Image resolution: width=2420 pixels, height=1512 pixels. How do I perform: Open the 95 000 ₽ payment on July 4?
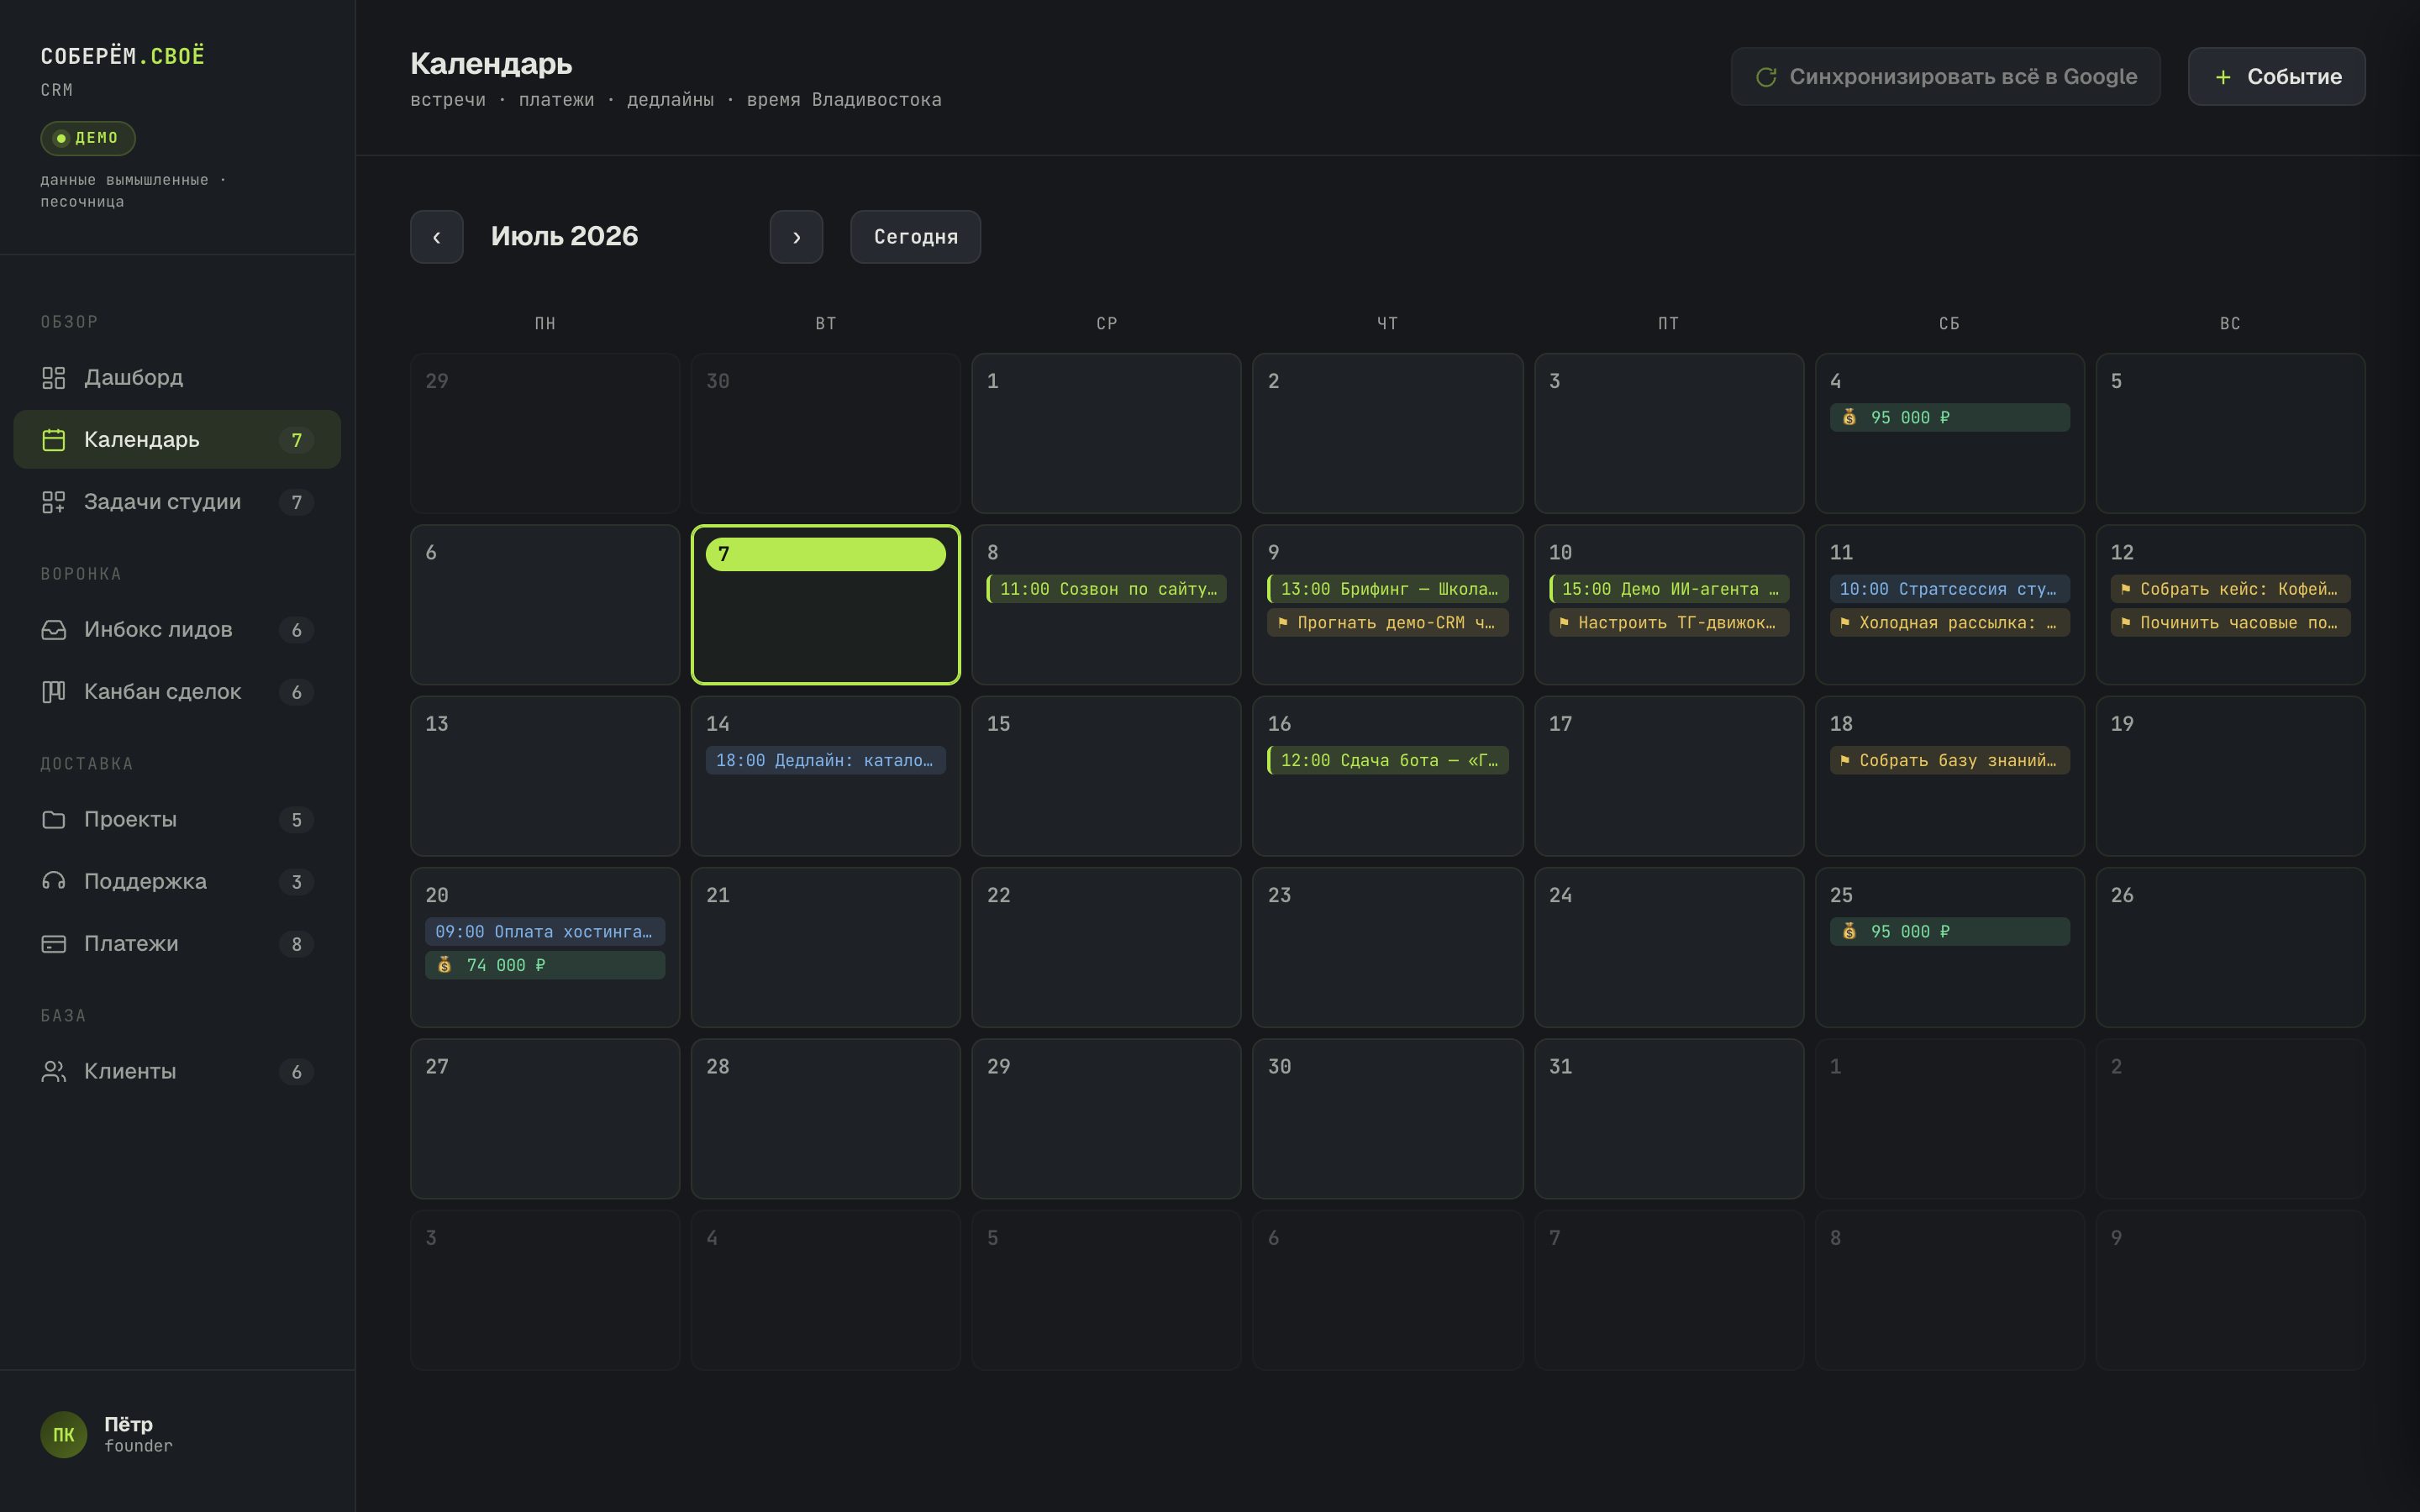1950,418
